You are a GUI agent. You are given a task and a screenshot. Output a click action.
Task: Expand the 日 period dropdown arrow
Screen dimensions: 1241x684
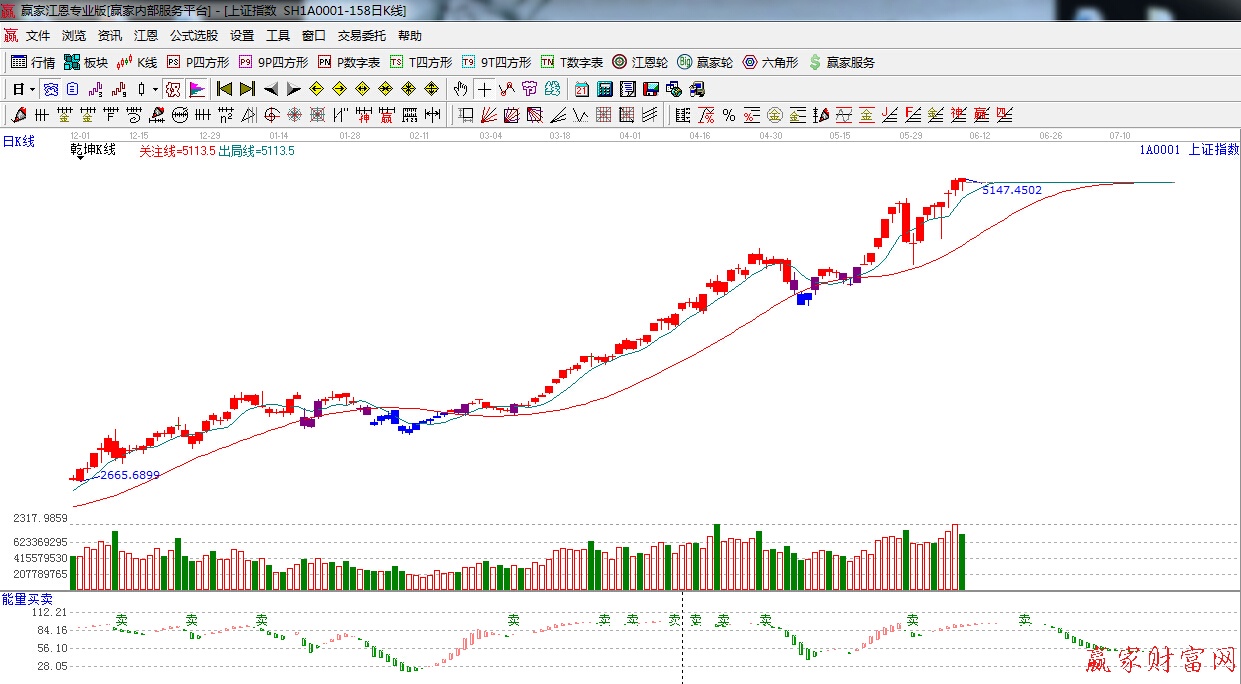point(32,89)
